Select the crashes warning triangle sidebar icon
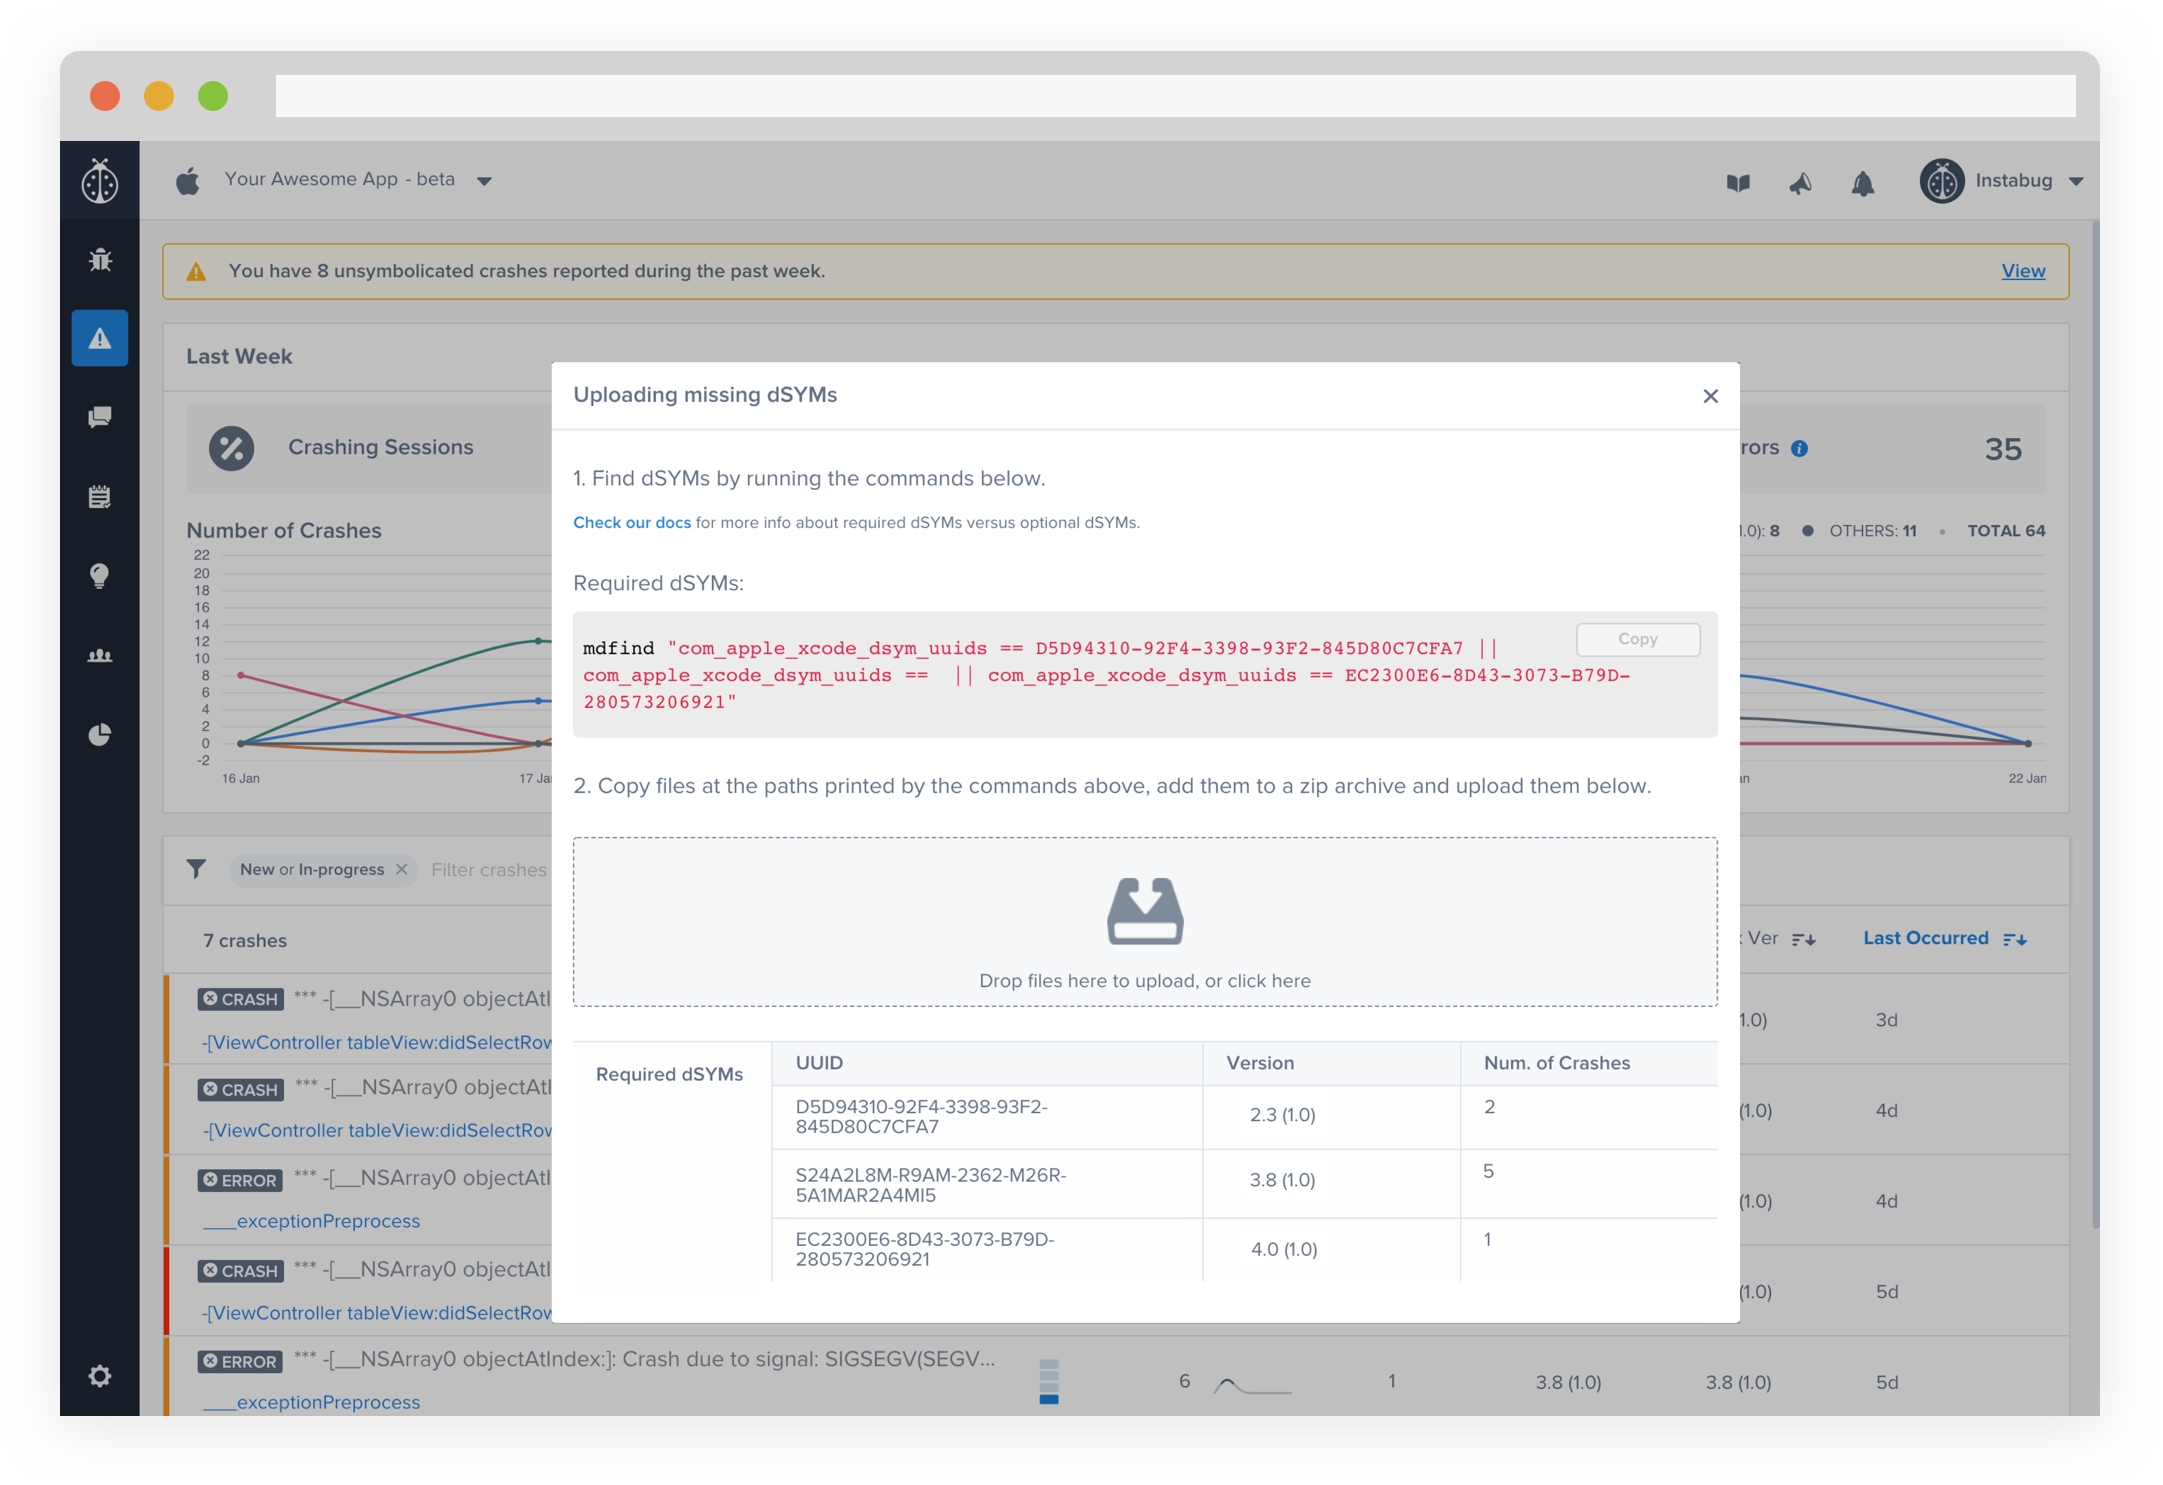The image size is (2163, 1485). pyautogui.click(x=100, y=339)
